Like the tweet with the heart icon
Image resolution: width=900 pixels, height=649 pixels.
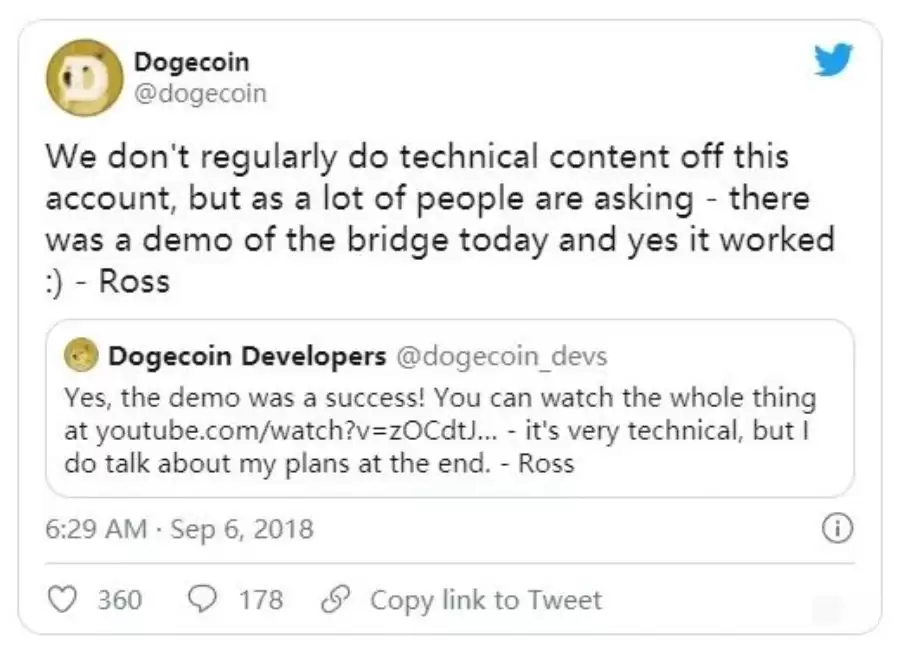[x=63, y=600]
